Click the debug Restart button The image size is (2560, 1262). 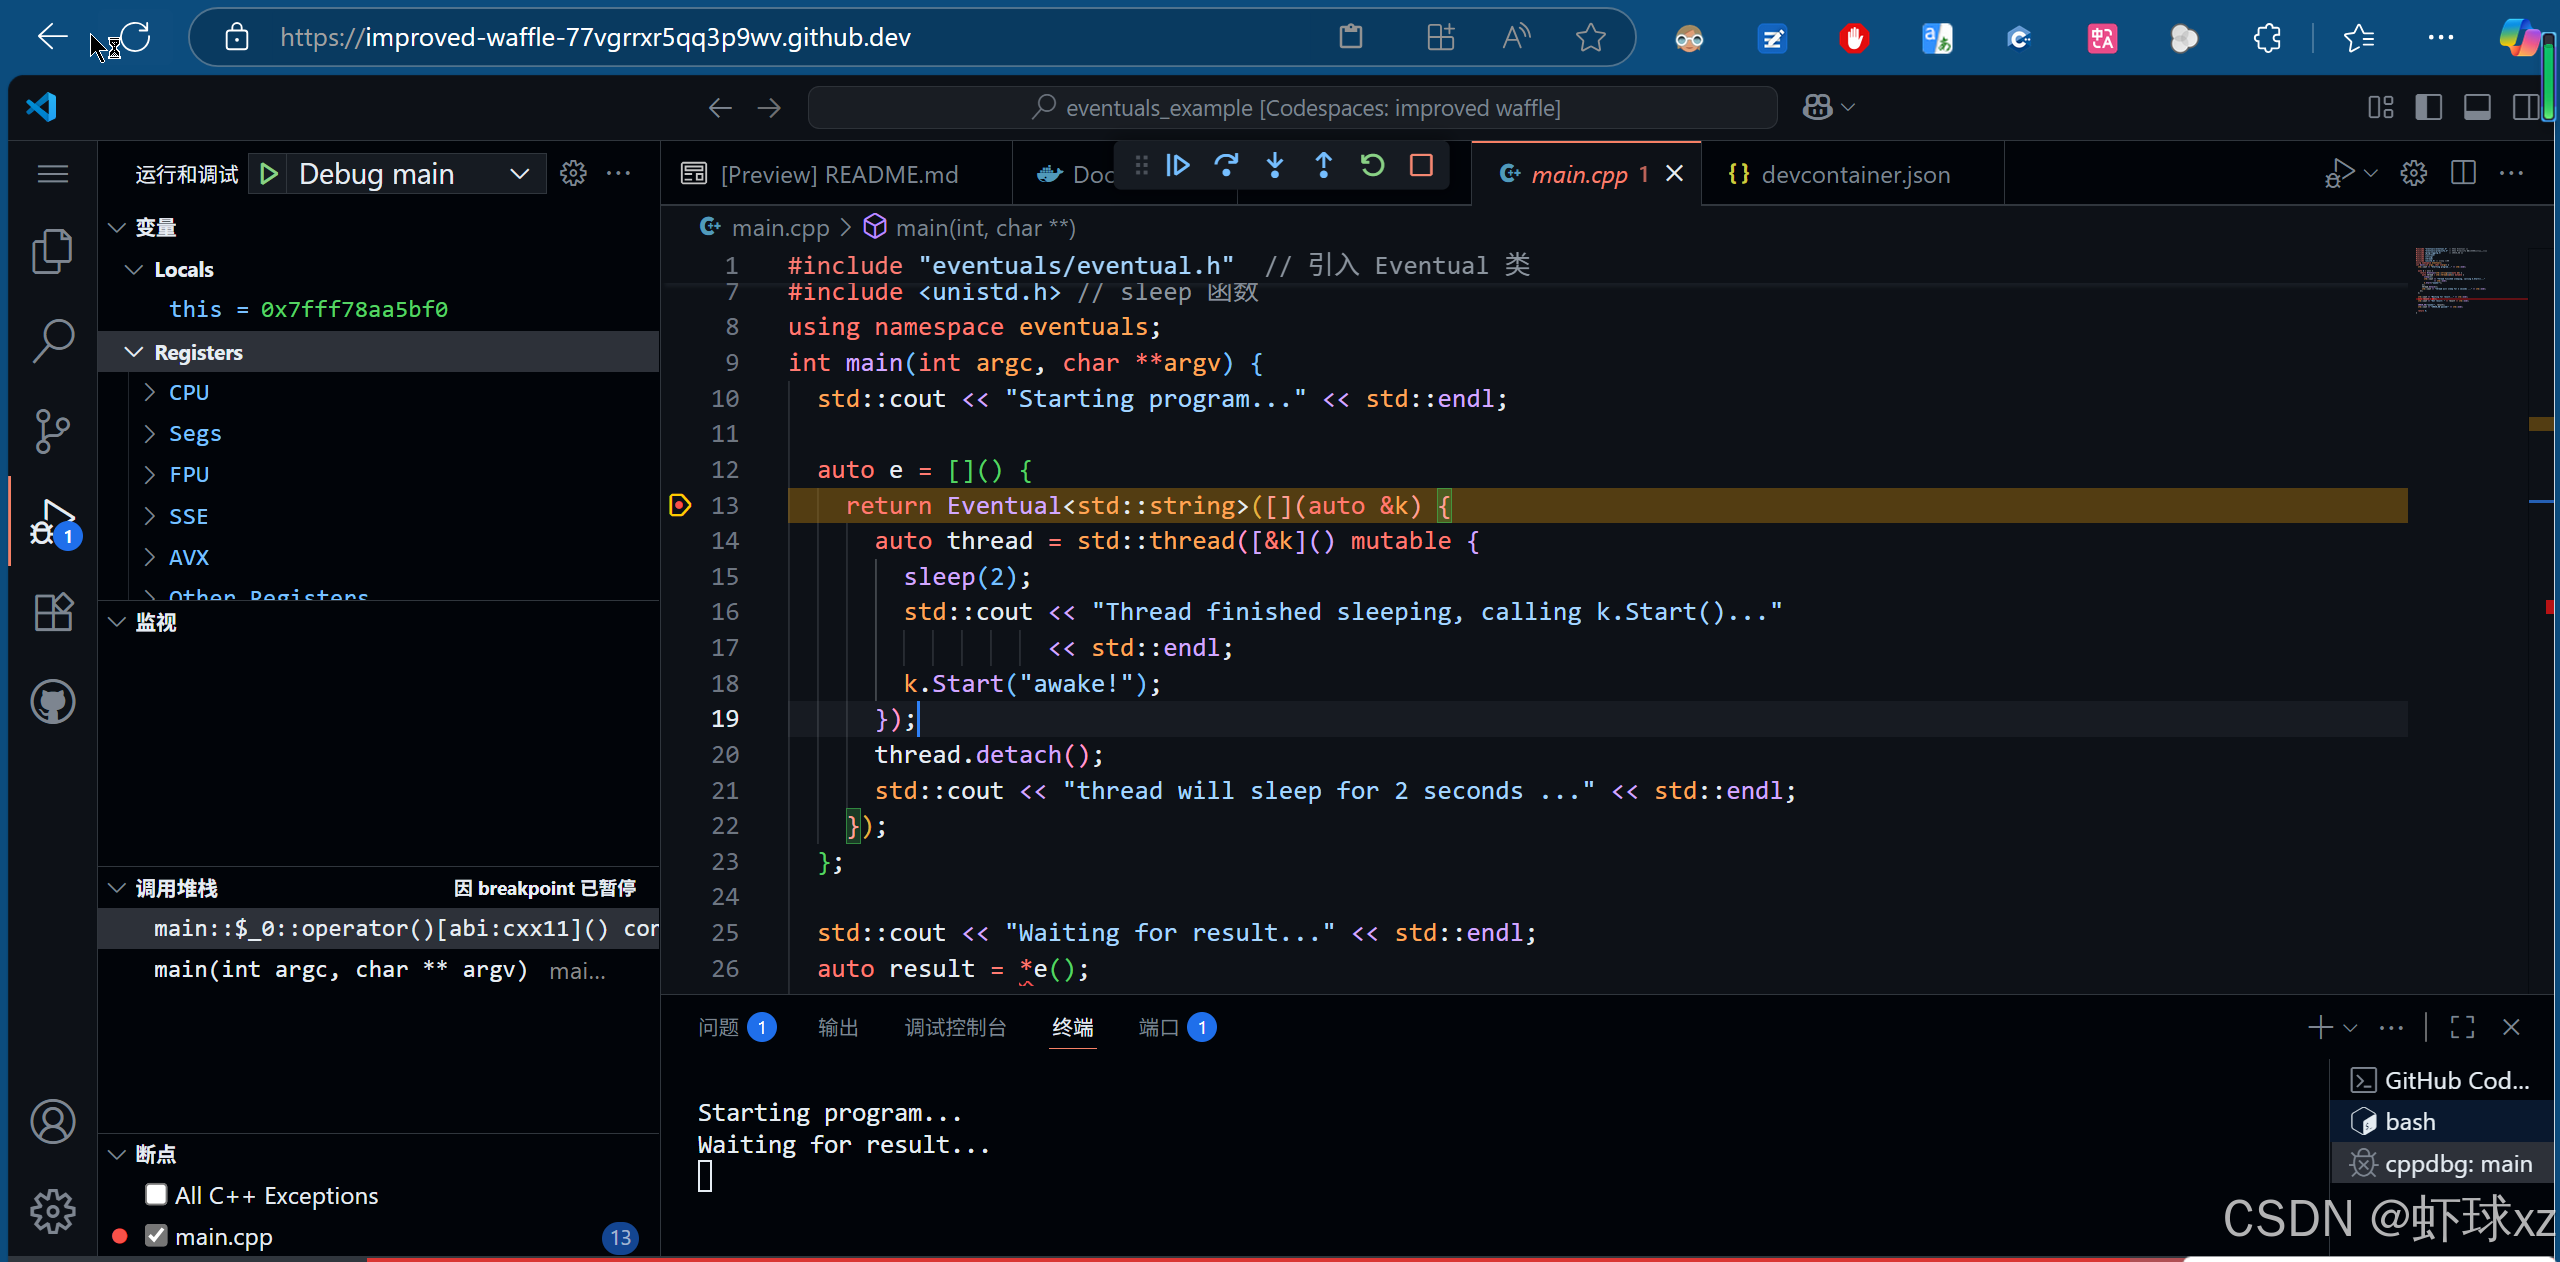(x=1372, y=165)
